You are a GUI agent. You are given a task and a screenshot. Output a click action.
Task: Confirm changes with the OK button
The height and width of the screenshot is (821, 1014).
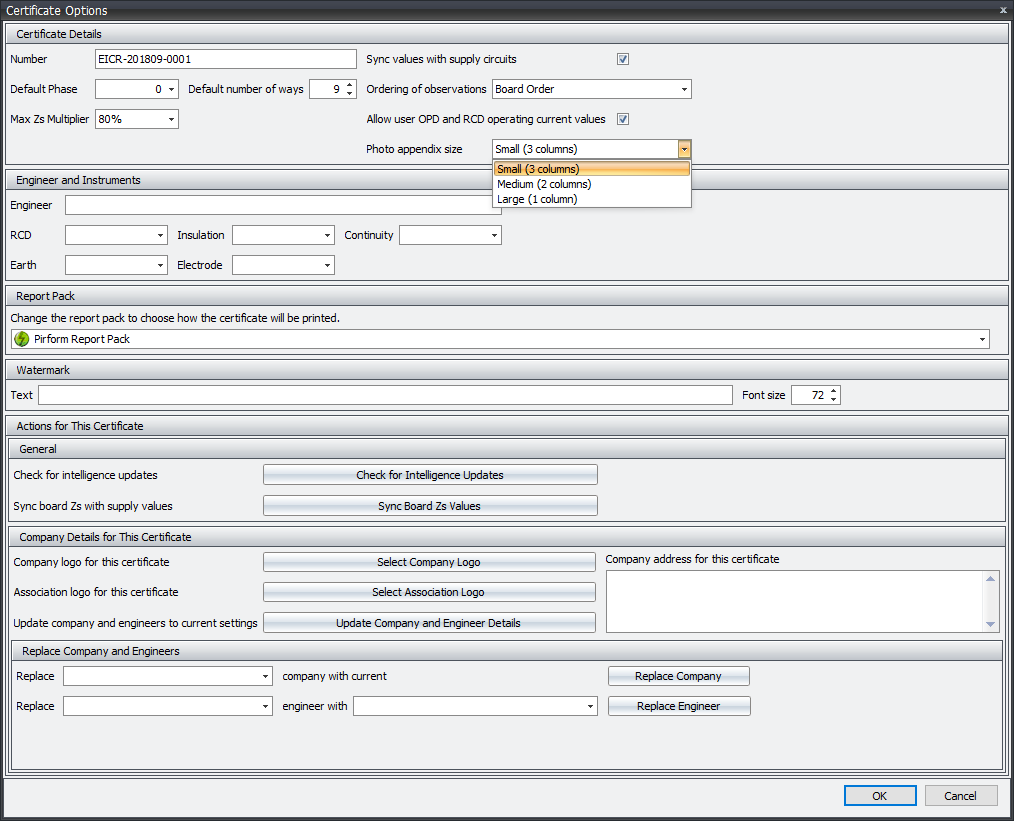(879, 796)
